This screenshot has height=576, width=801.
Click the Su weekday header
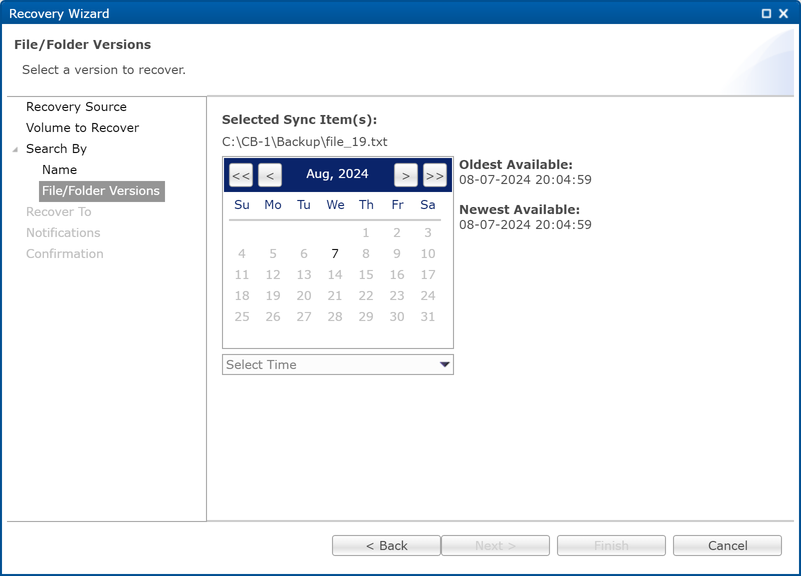pos(242,205)
